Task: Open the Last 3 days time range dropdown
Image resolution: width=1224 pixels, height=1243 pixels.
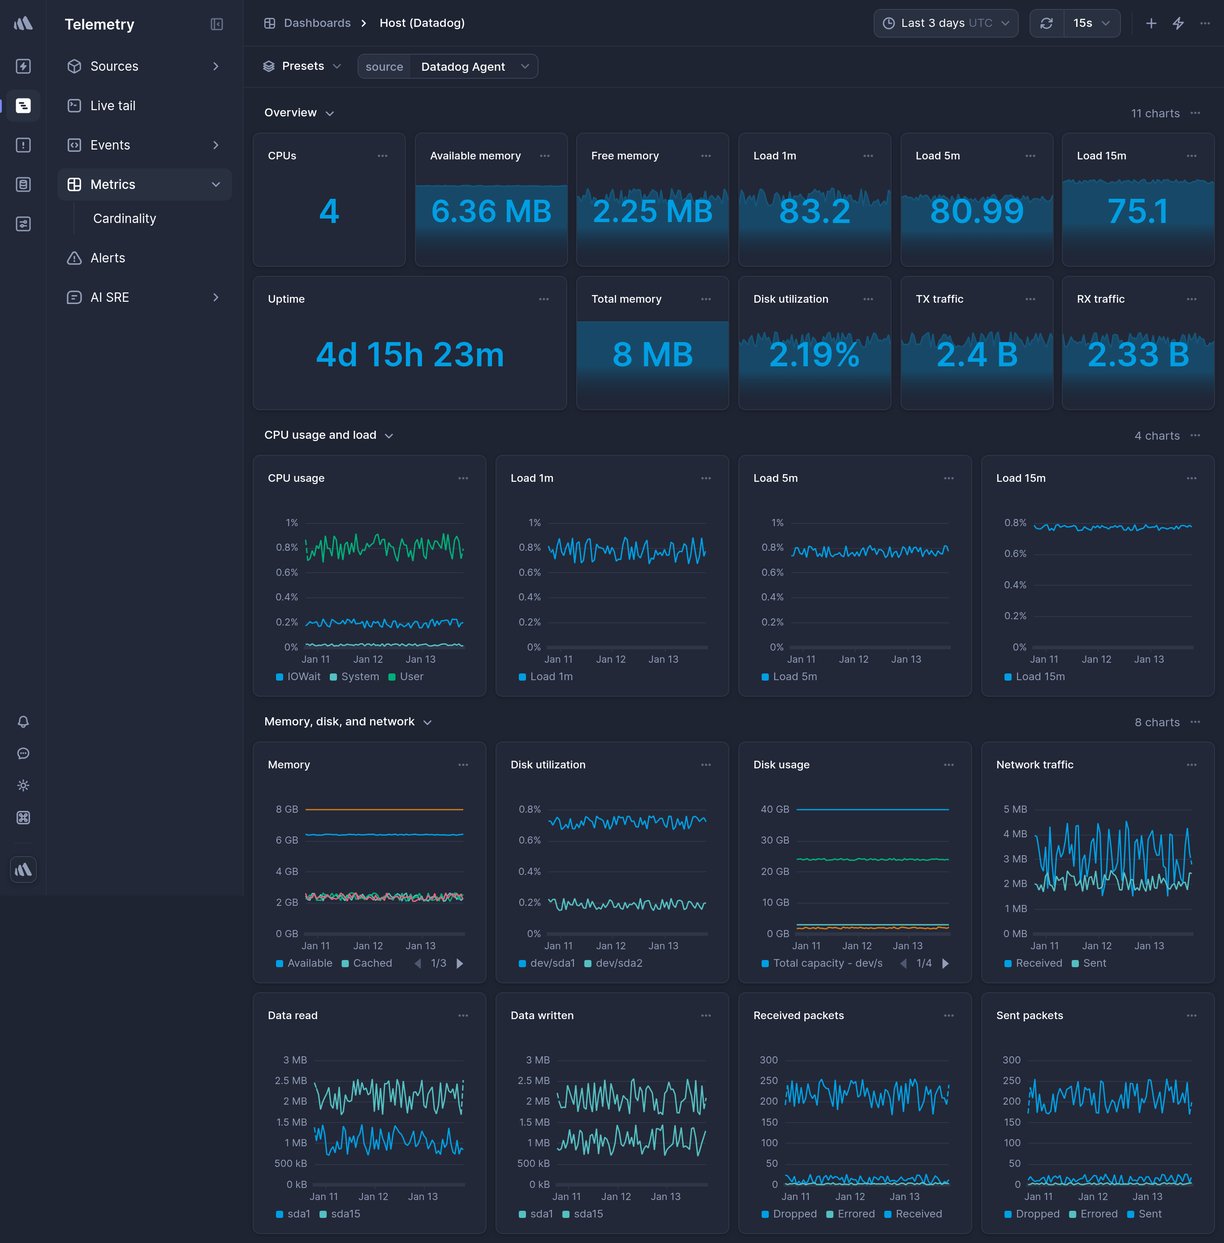Action: [x=945, y=22]
